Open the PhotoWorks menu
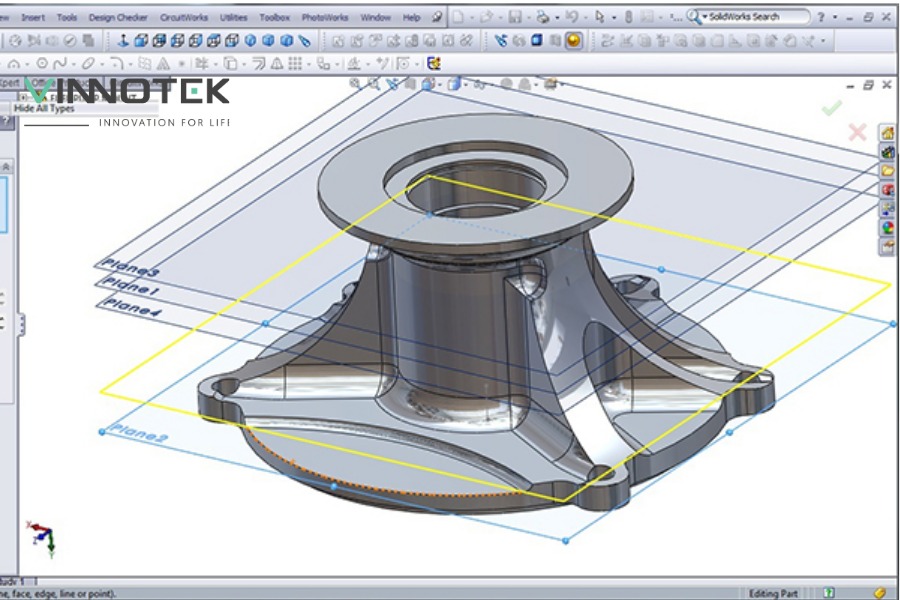 click(x=325, y=17)
